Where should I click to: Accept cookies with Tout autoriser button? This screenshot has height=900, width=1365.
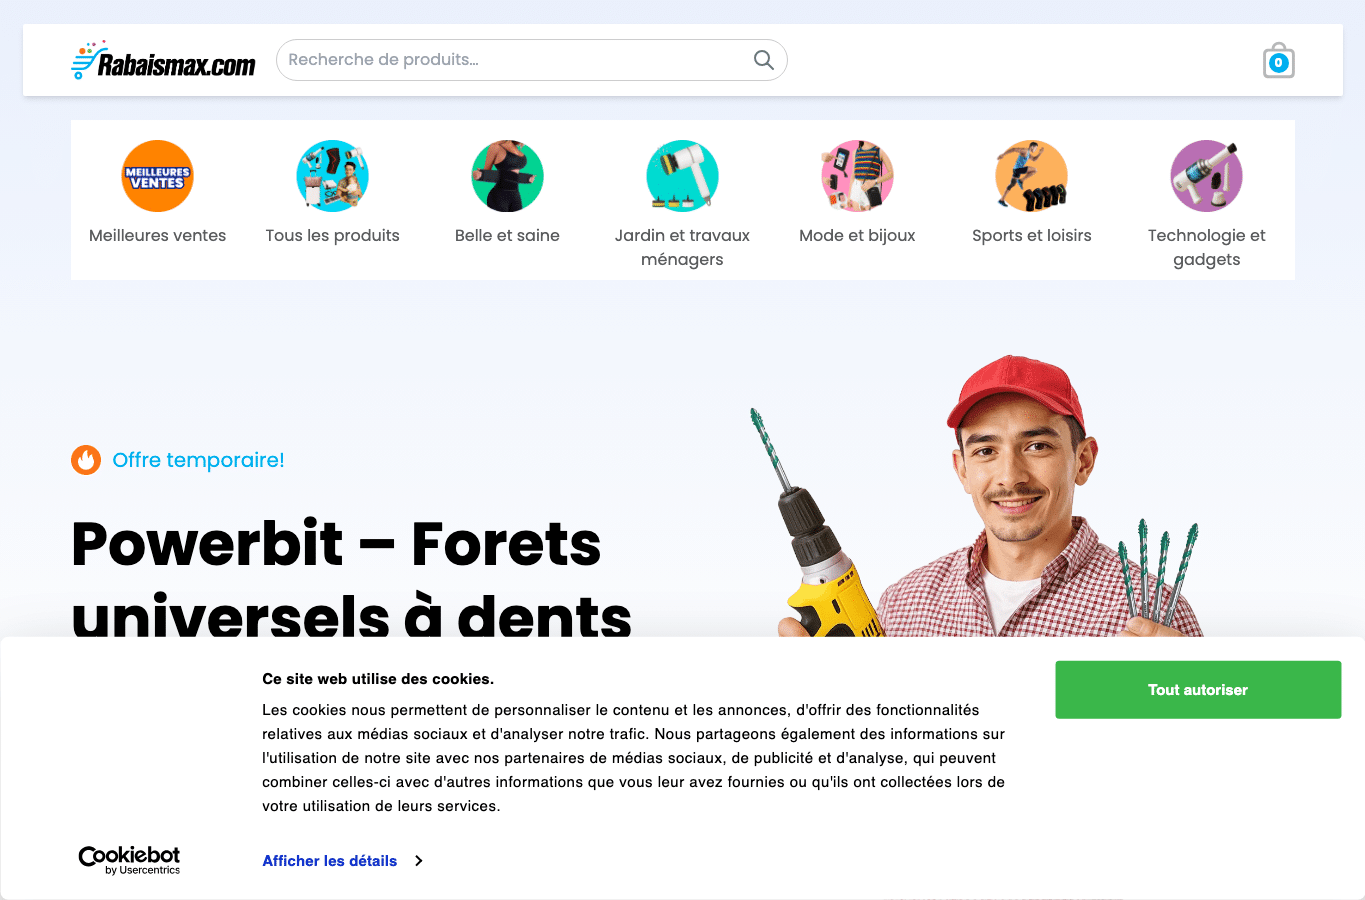click(x=1198, y=690)
